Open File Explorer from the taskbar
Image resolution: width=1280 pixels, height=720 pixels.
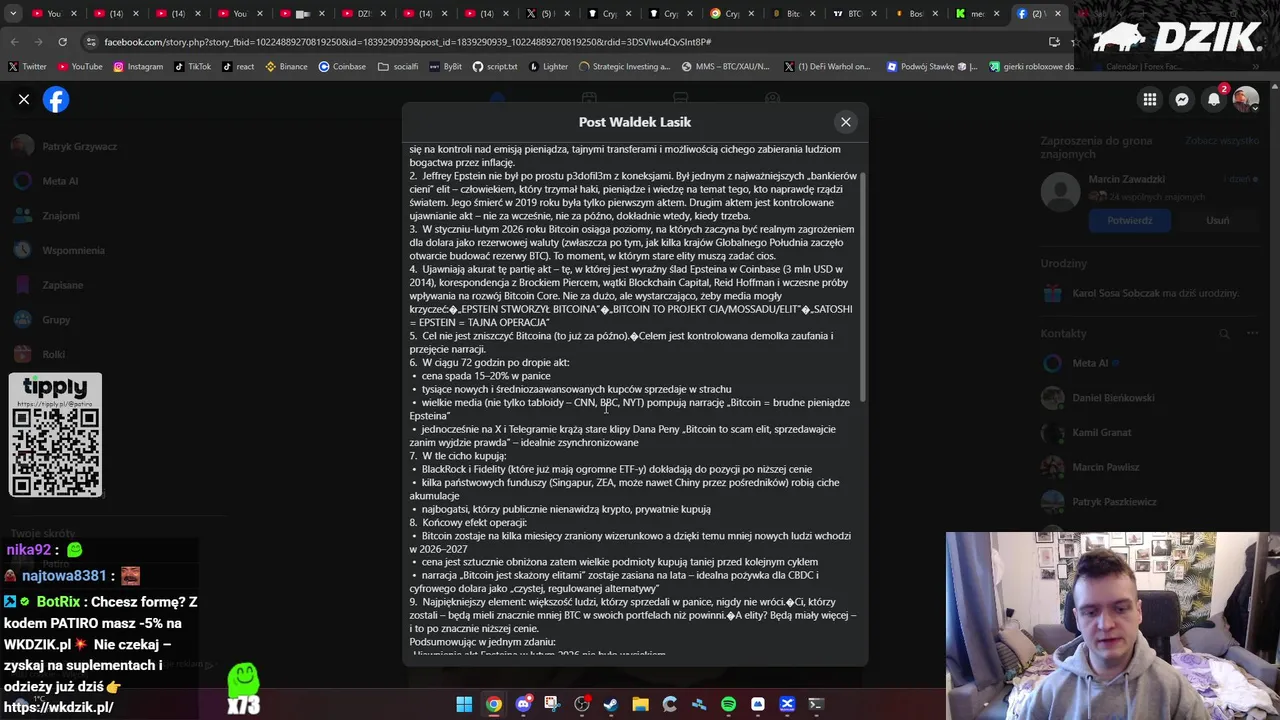pyautogui.click(x=640, y=704)
